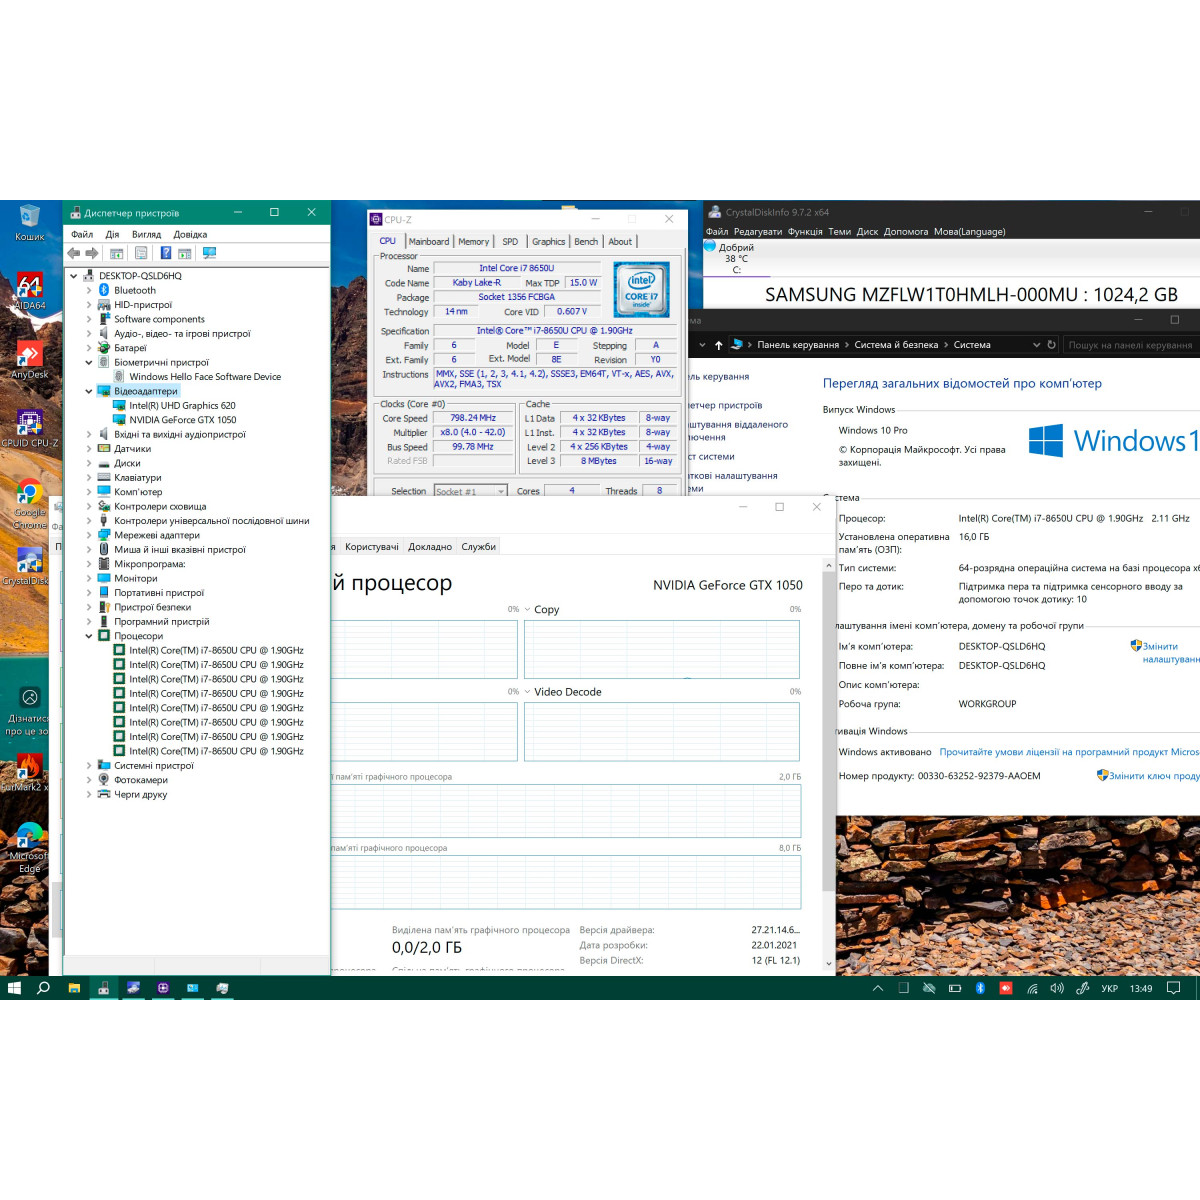1200x1200 pixels.
Task: Click the scan for hardware changes monitor icon
Action: (209, 253)
